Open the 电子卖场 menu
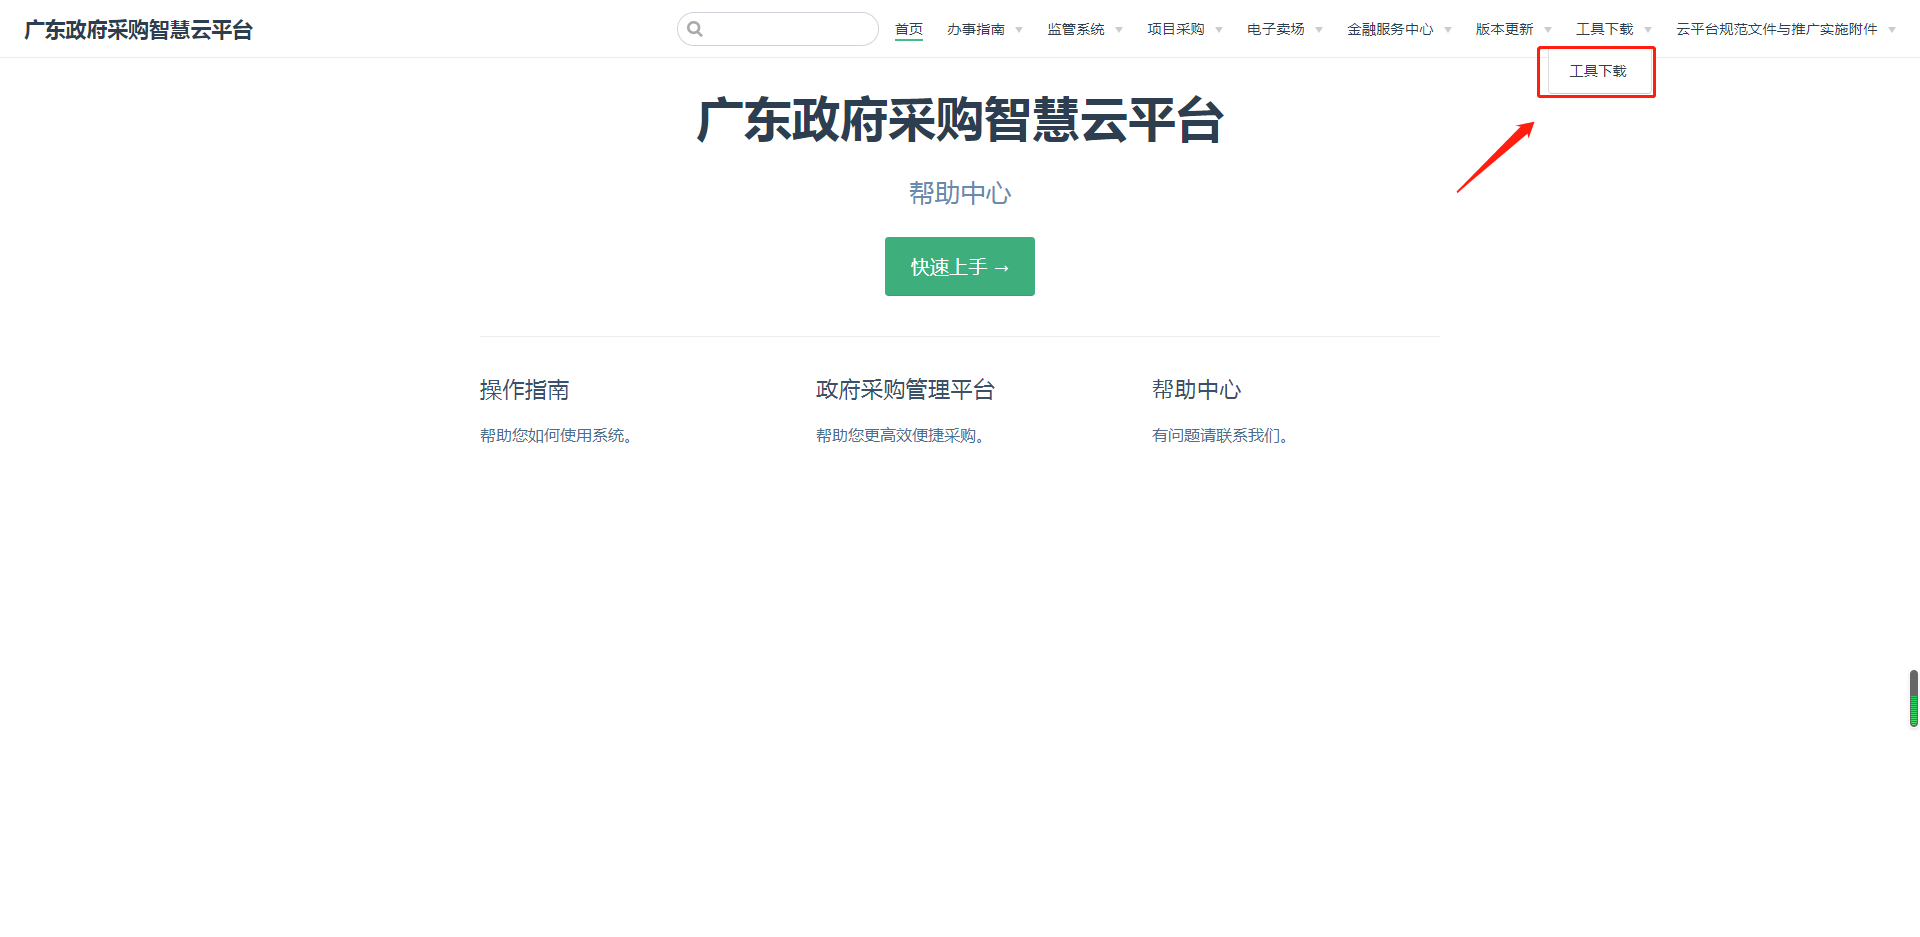Image resolution: width=1920 pixels, height=937 pixels. point(1276,29)
